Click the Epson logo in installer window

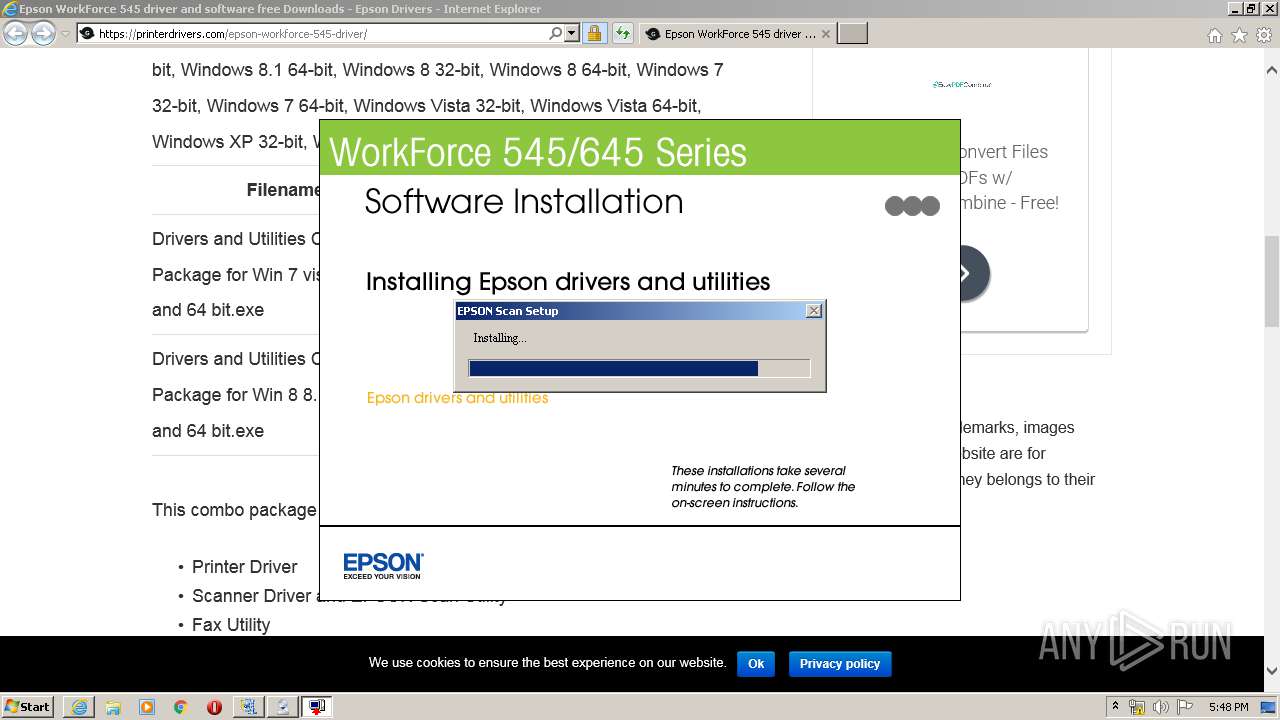coord(383,565)
